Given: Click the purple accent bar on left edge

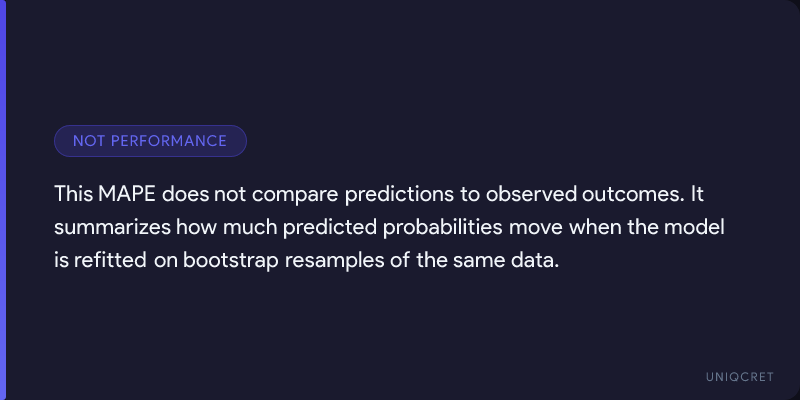Looking at the screenshot, I should [3, 200].
